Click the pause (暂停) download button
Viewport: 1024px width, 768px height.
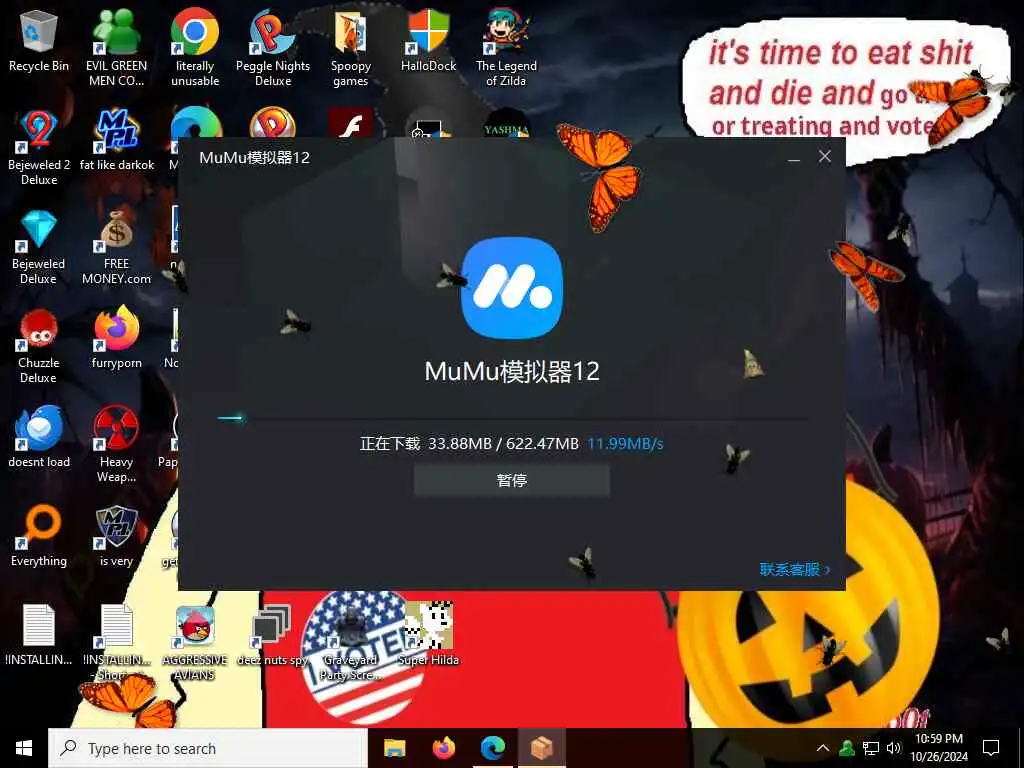512,481
